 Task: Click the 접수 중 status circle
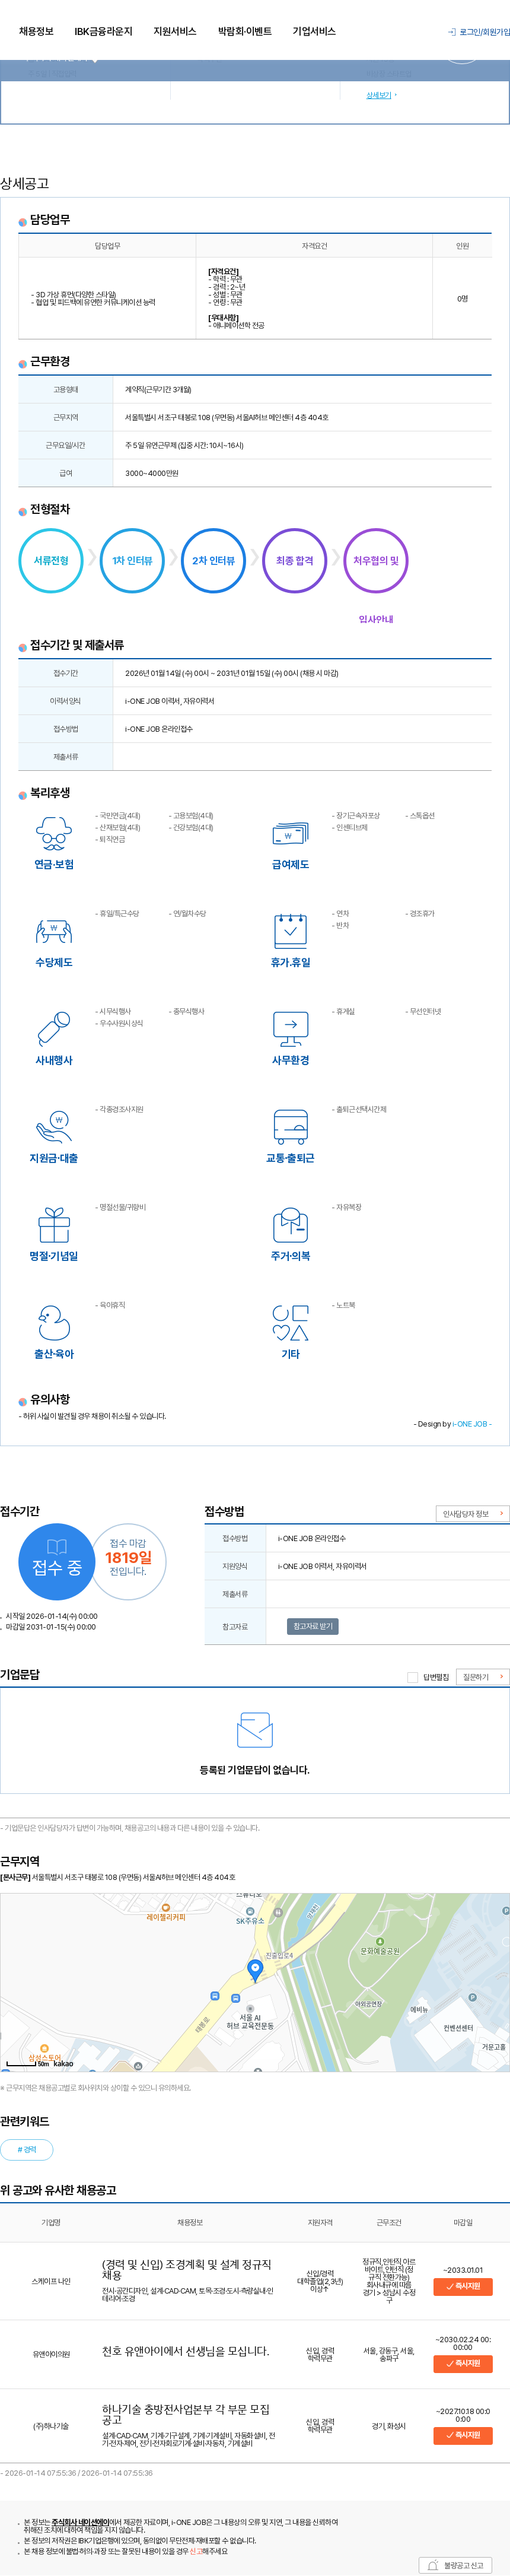click(57, 1561)
